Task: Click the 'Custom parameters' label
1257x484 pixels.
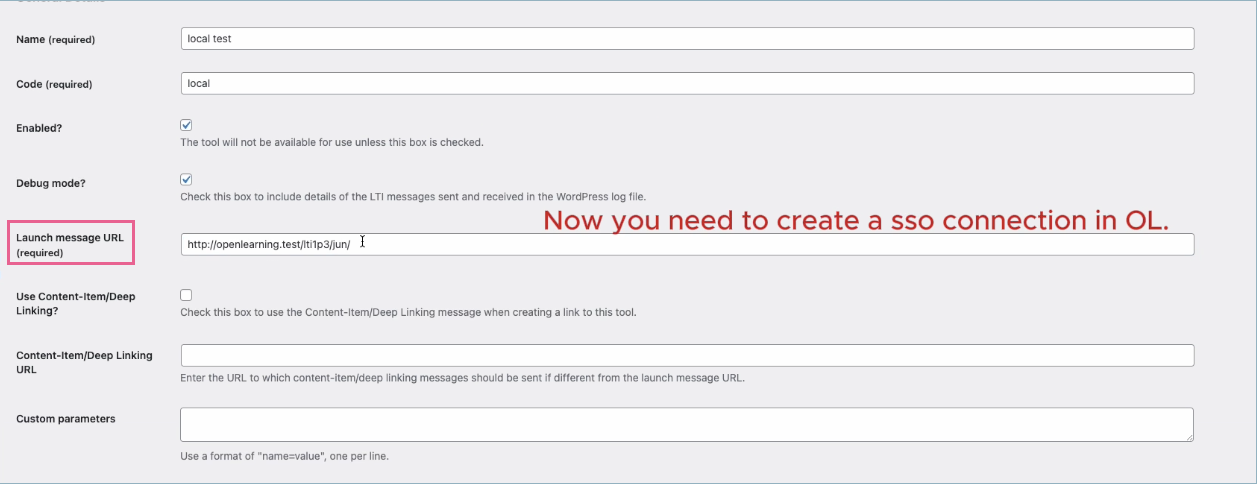Action: pos(66,419)
